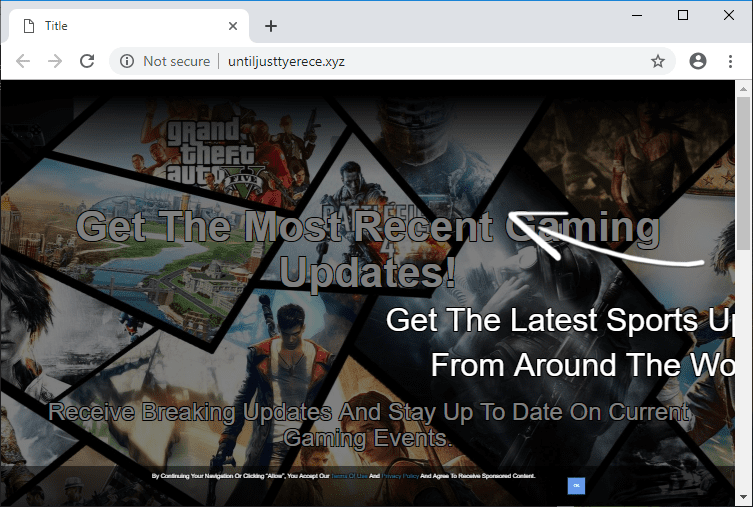View site information via Not secure icon

[127, 61]
